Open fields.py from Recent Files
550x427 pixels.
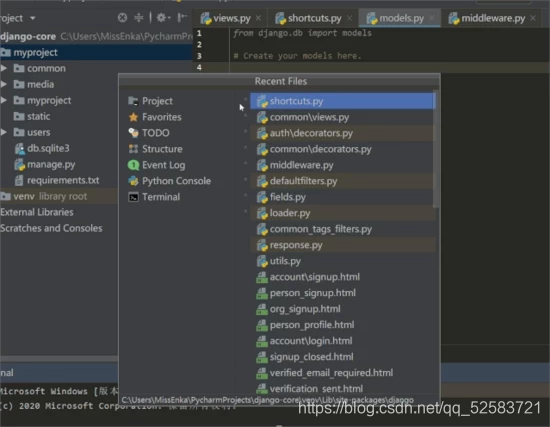click(342, 197)
